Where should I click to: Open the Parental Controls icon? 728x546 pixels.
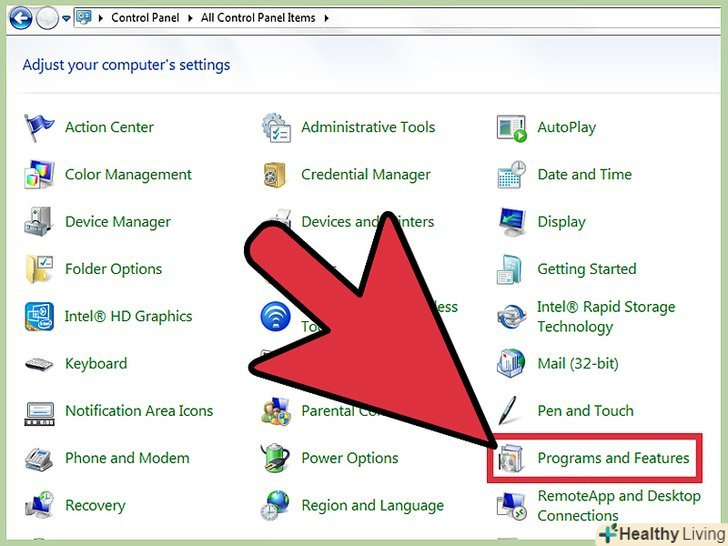[276, 411]
